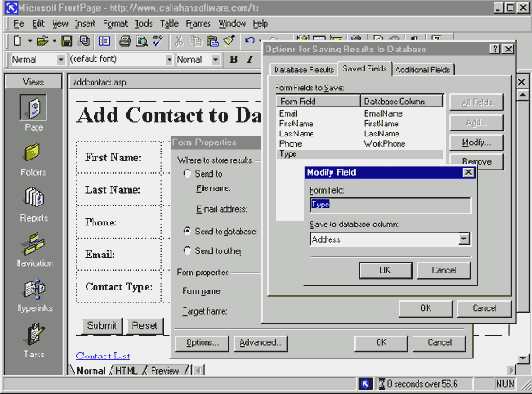
Task: Click OK in Modify Field dialog
Action: point(386,270)
